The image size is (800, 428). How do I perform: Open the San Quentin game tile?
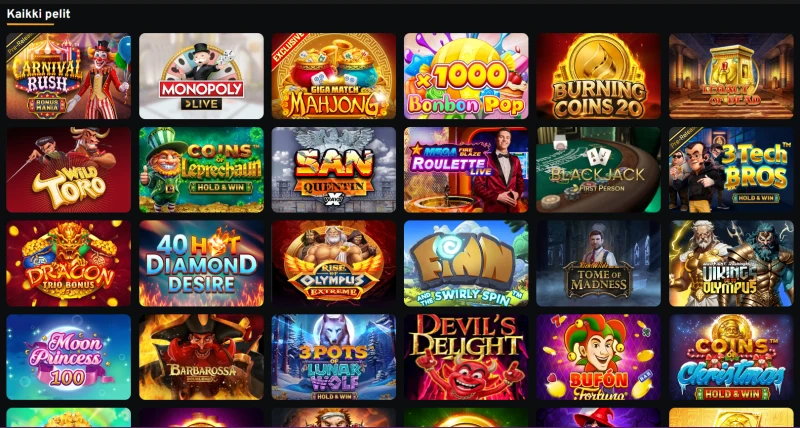[334, 170]
